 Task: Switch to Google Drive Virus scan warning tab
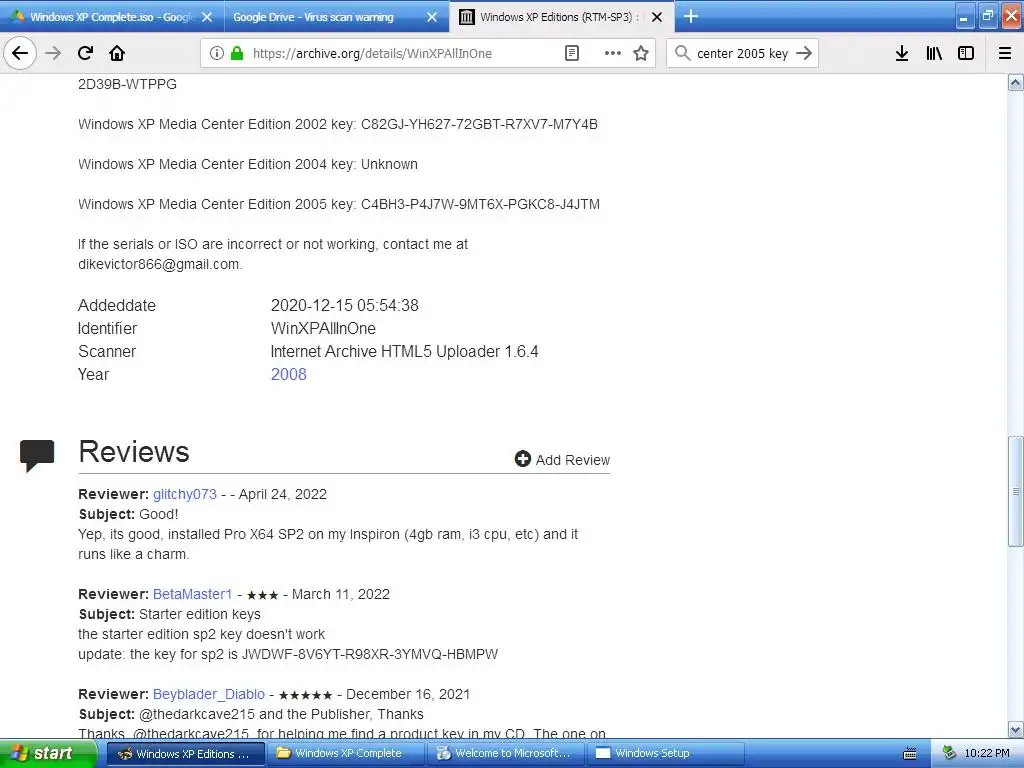[336, 17]
